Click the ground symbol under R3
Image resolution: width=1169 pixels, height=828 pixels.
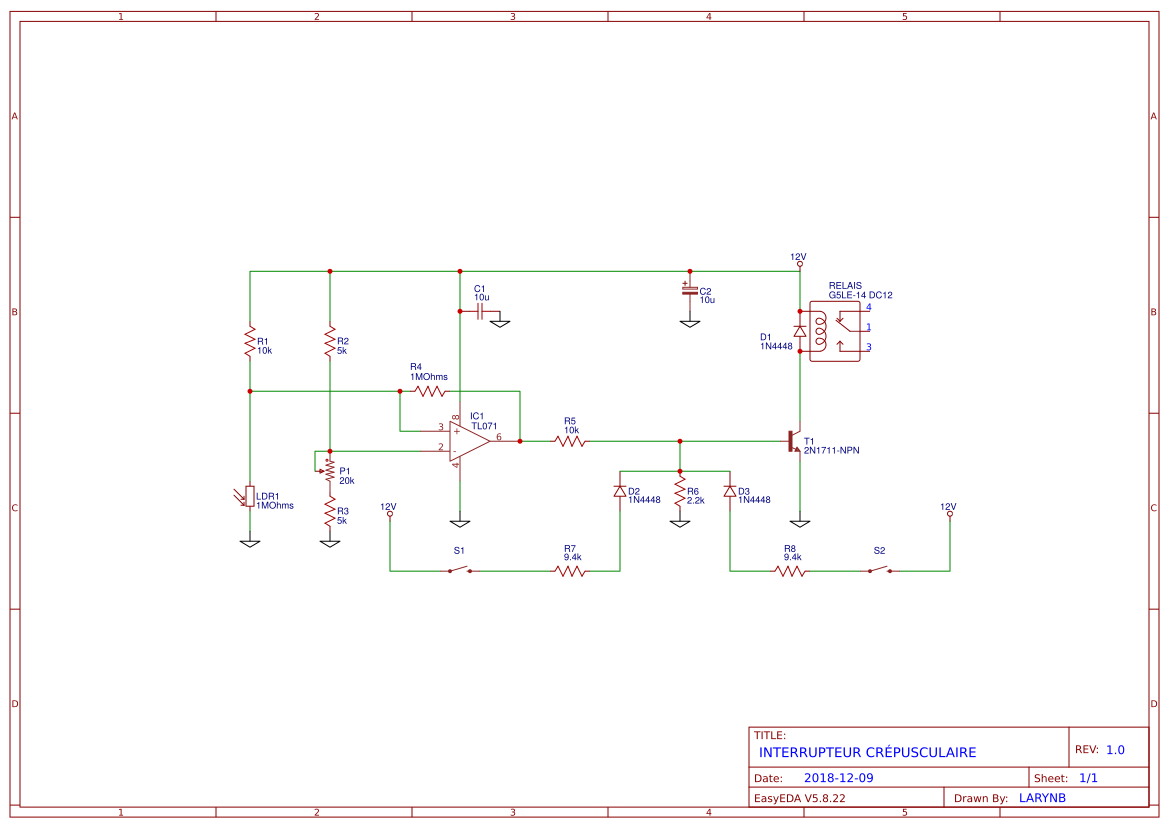[x=330, y=543]
